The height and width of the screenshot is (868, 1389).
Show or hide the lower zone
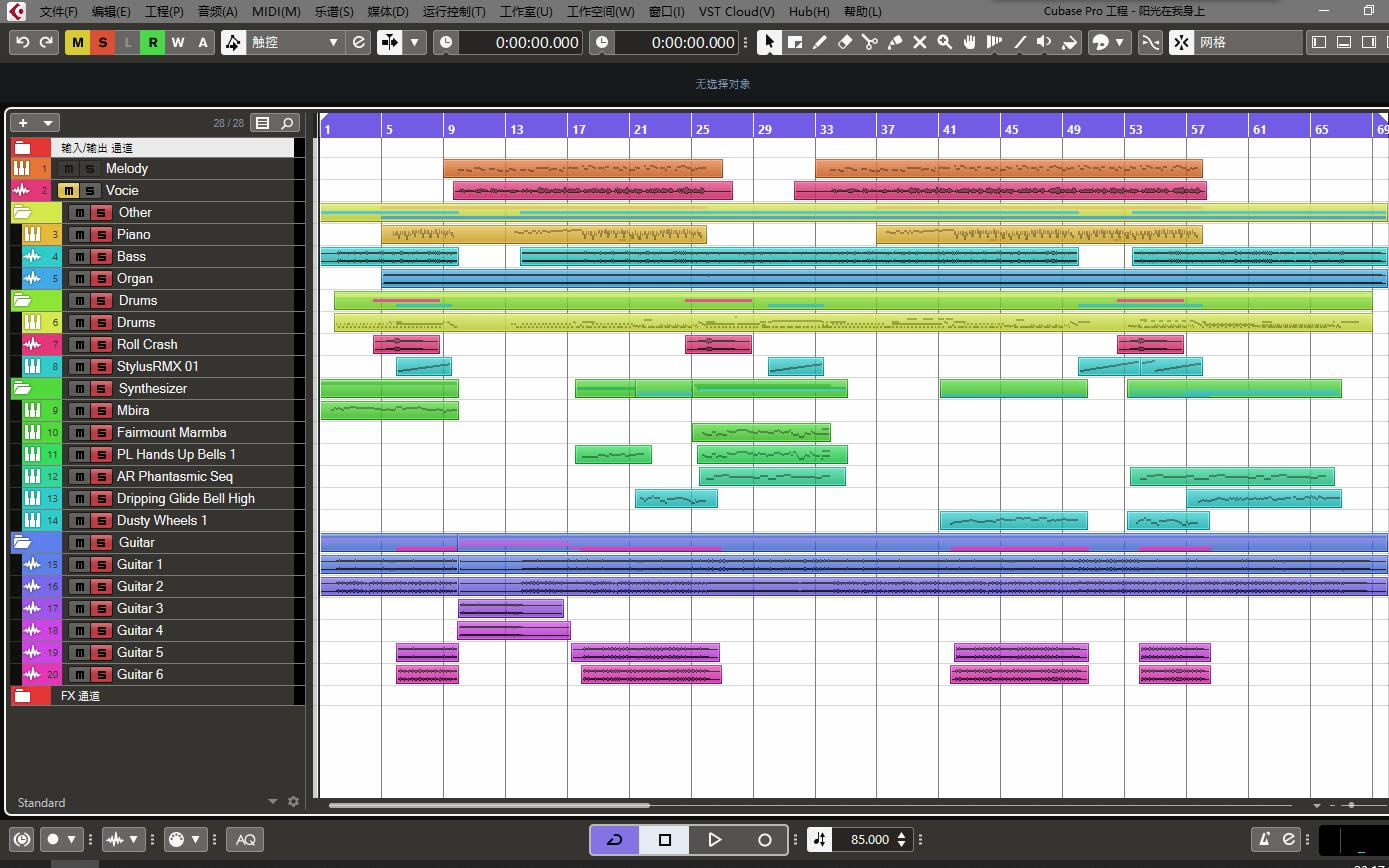pos(1344,42)
